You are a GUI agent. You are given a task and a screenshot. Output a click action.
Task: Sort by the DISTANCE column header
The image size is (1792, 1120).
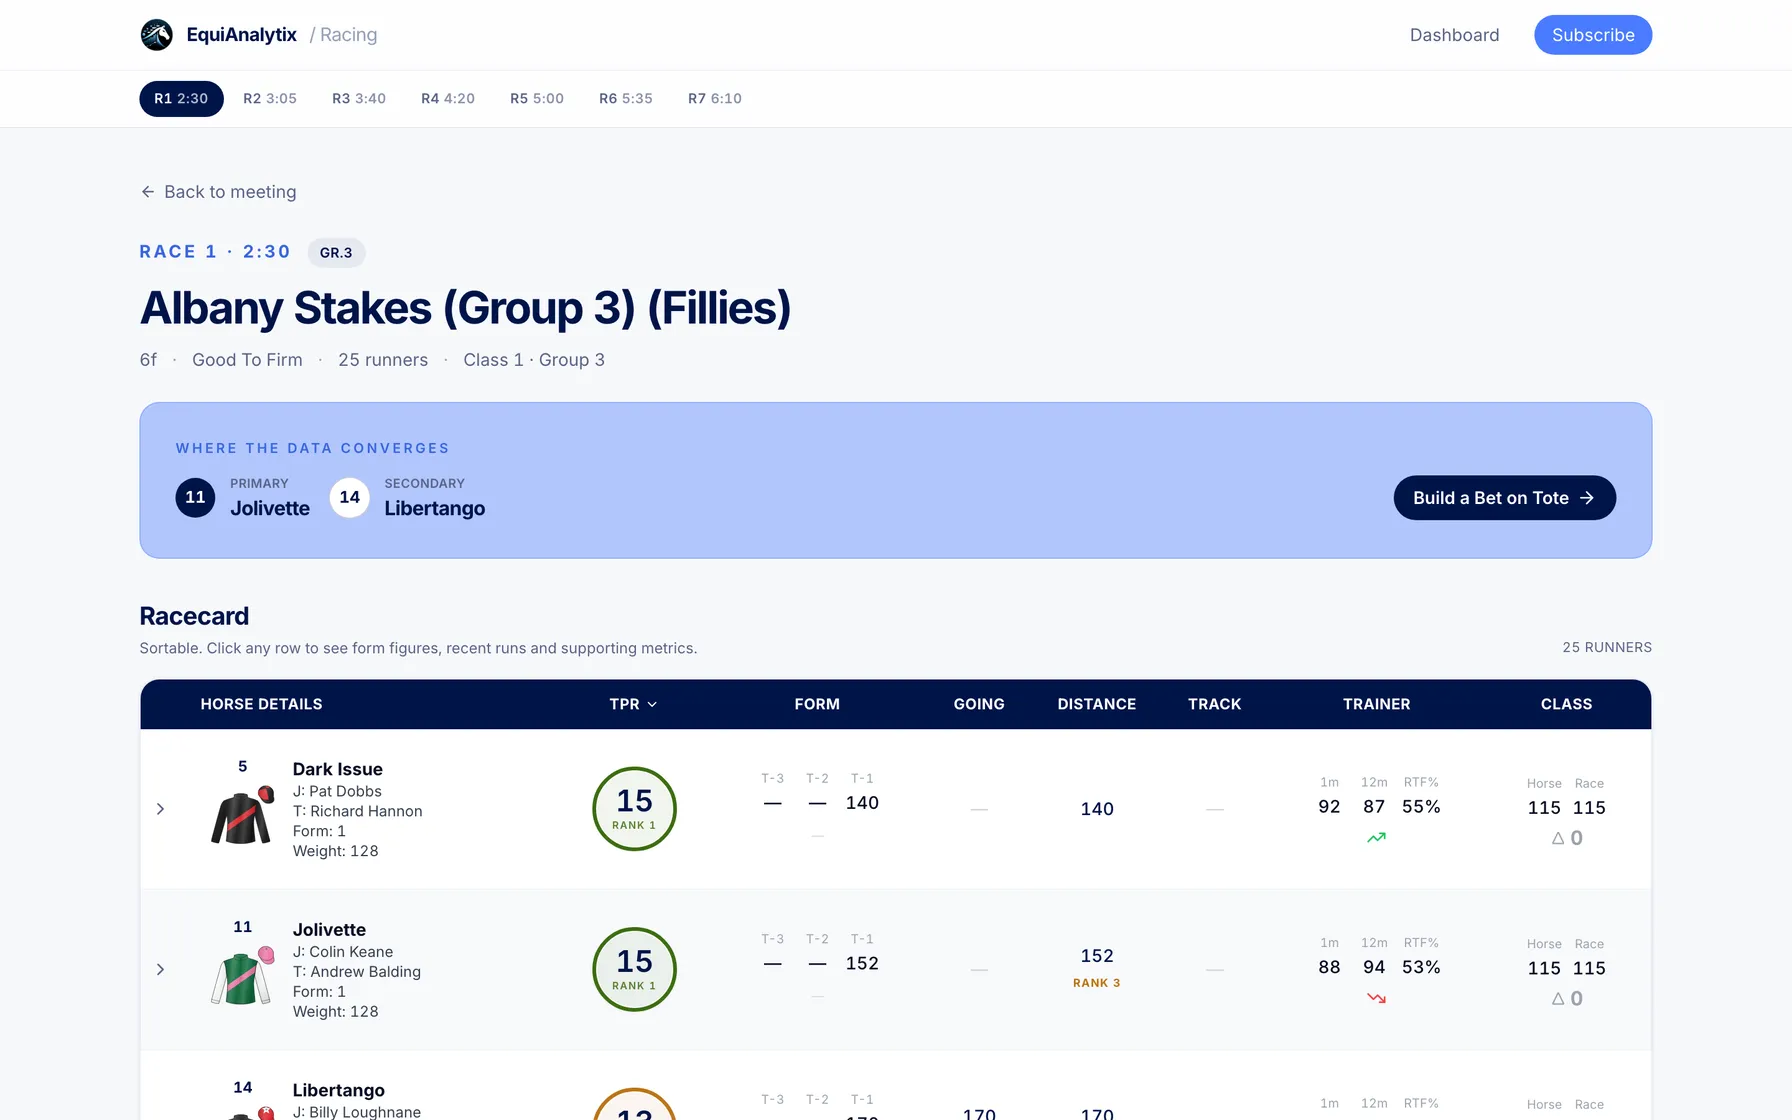tap(1097, 704)
